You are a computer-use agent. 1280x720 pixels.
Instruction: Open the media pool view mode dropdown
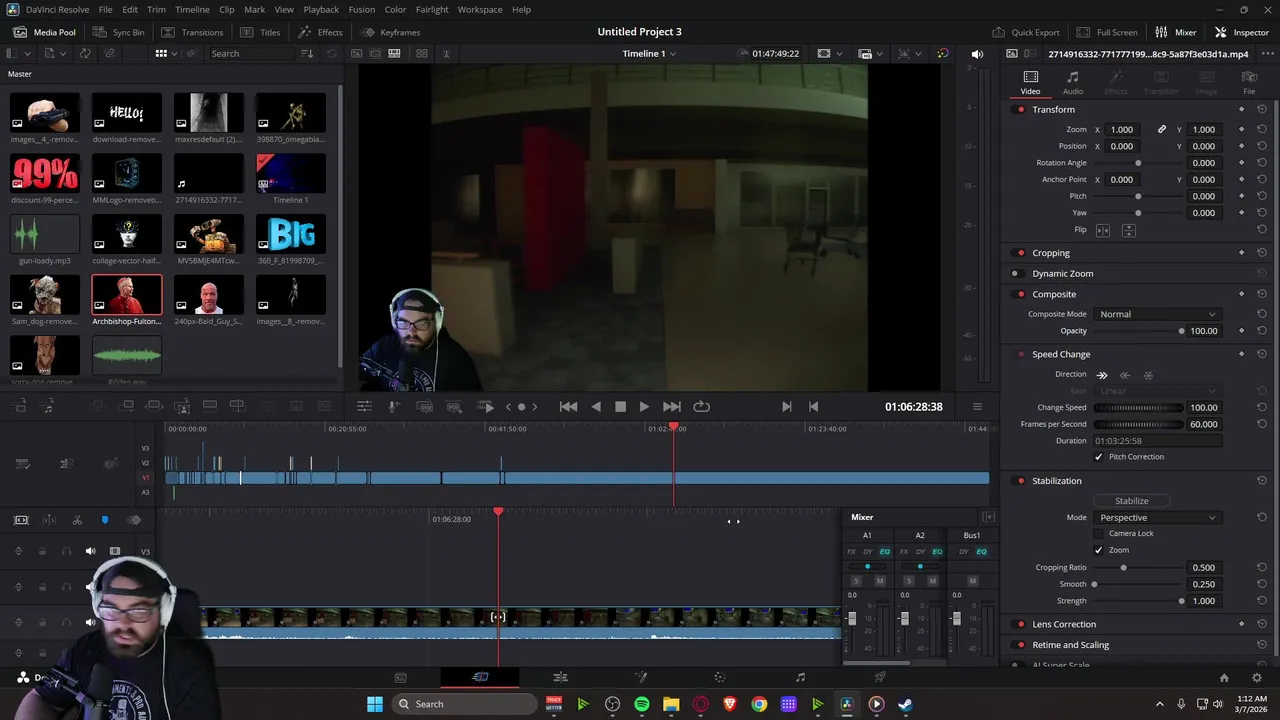coord(166,53)
